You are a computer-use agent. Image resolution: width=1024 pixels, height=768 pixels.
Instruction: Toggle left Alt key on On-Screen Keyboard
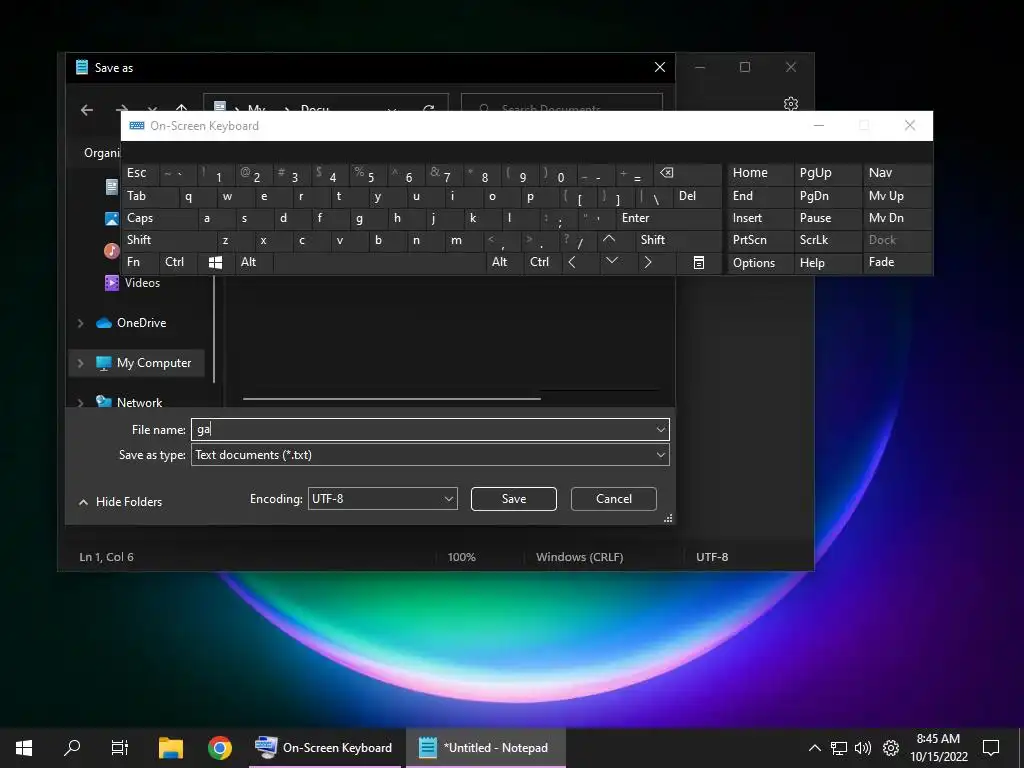pos(253,263)
